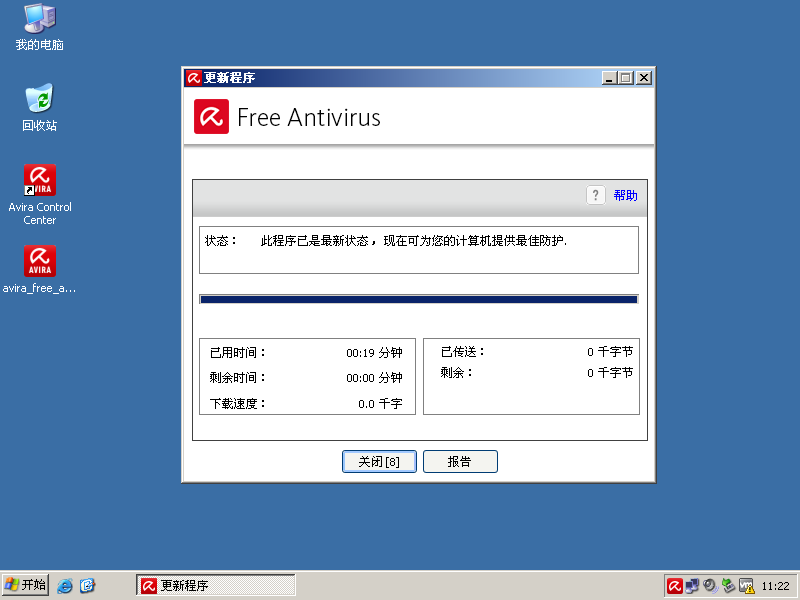Launch Internet Explorer from quick launch

[x=65, y=585]
